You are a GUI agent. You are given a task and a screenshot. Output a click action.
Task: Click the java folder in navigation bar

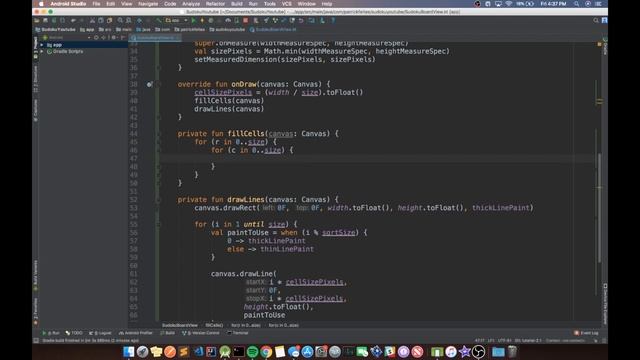pyautogui.click(x=143, y=29)
